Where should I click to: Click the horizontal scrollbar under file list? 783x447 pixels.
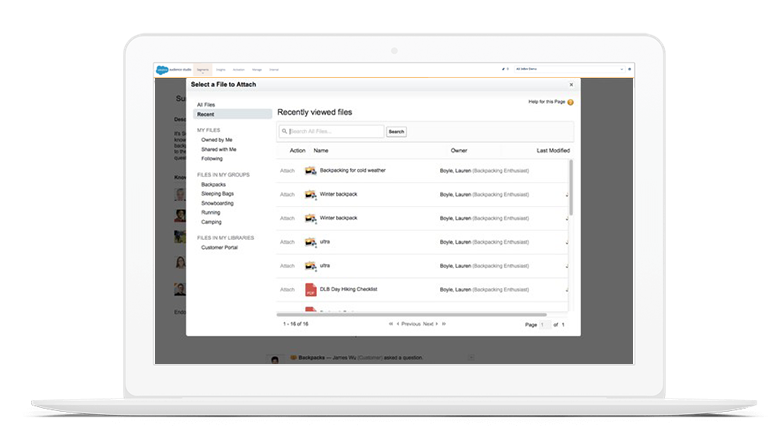point(411,315)
